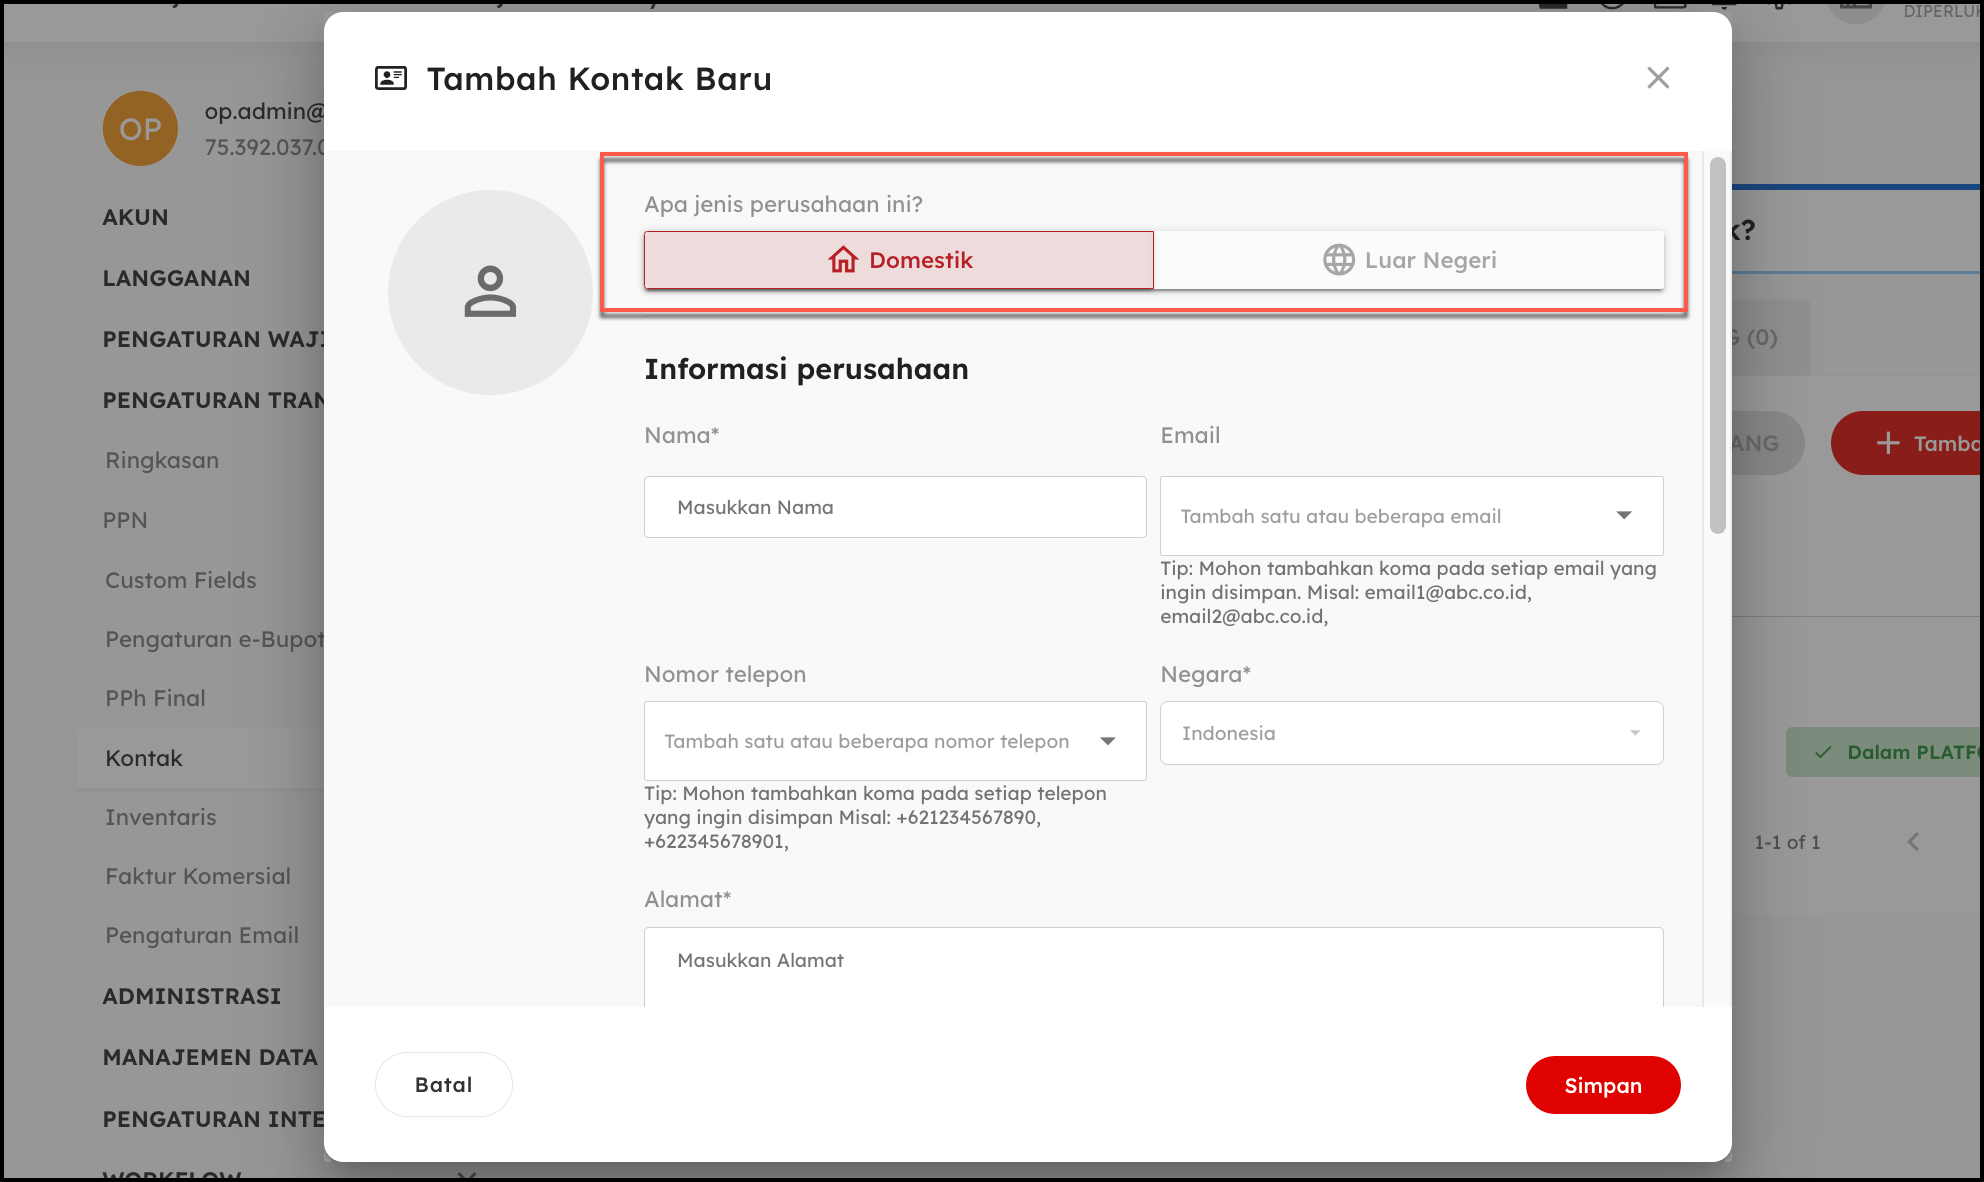
Task: Click the house icon on Domestik
Action: [x=843, y=260]
